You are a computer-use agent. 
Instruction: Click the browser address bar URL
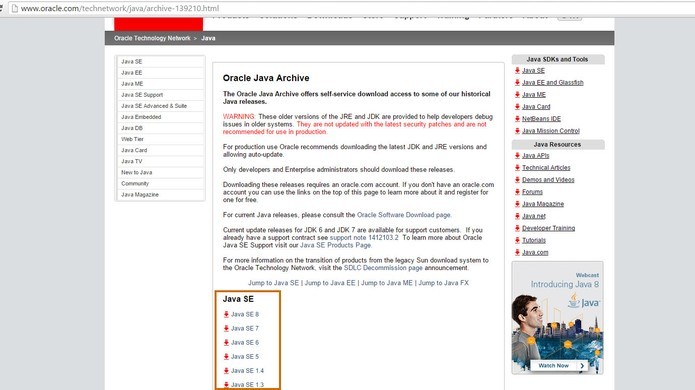click(120, 8)
